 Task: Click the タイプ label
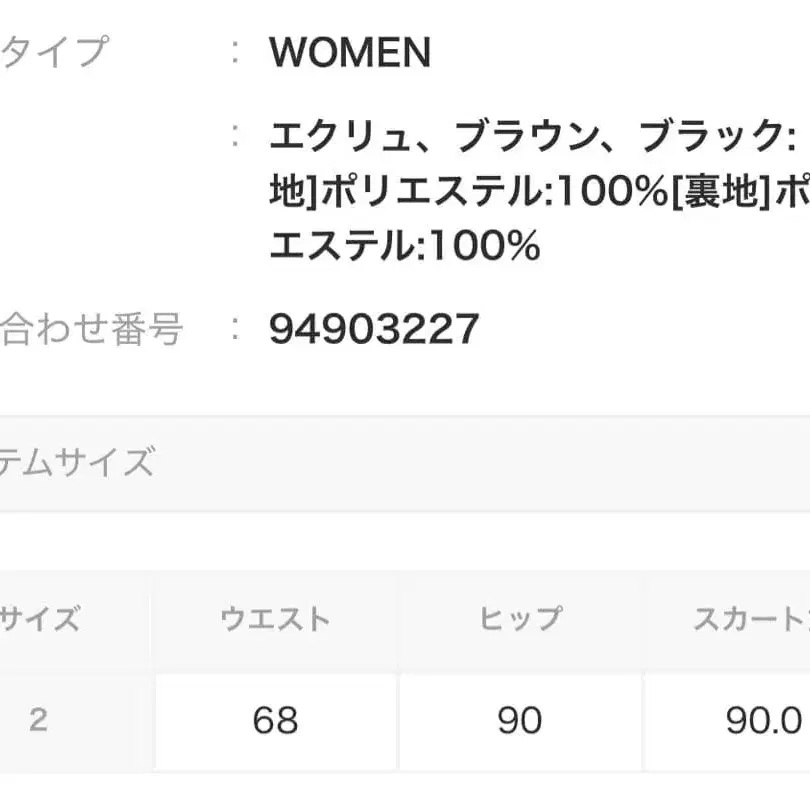[x=55, y=52]
